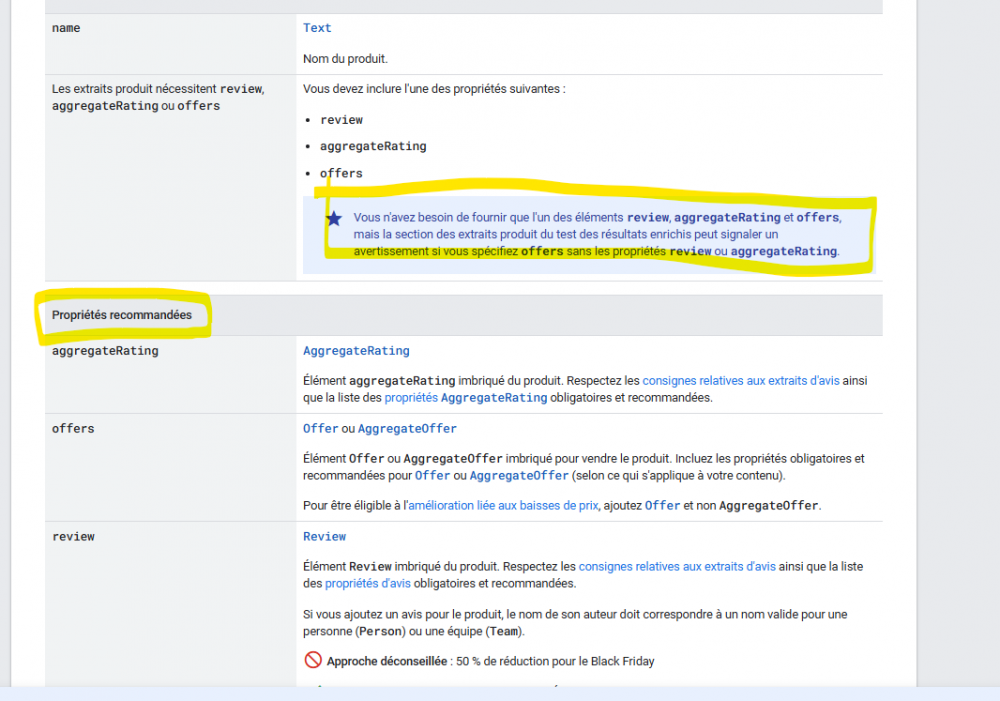The width and height of the screenshot is (1000, 701).
Task: Open the blue Text type link
Action: tap(317, 28)
